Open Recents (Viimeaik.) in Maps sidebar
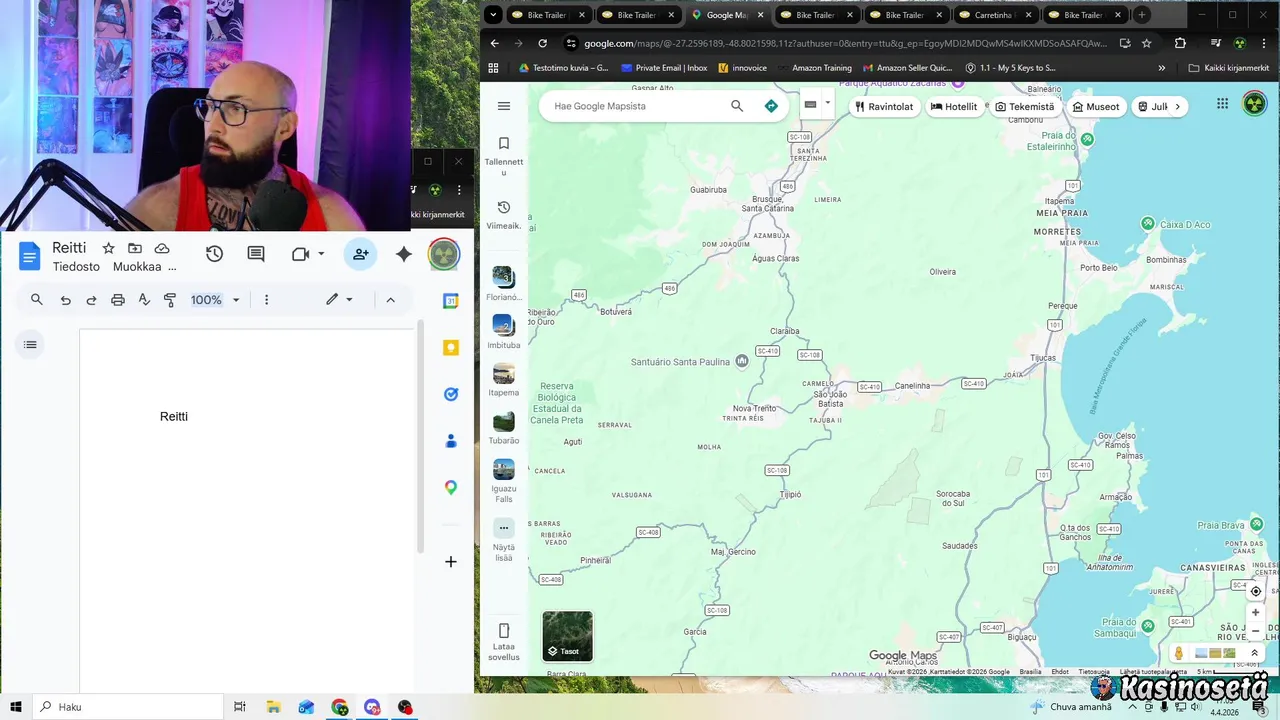Image resolution: width=1280 pixels, height=720 pixels. click(504, 215)
